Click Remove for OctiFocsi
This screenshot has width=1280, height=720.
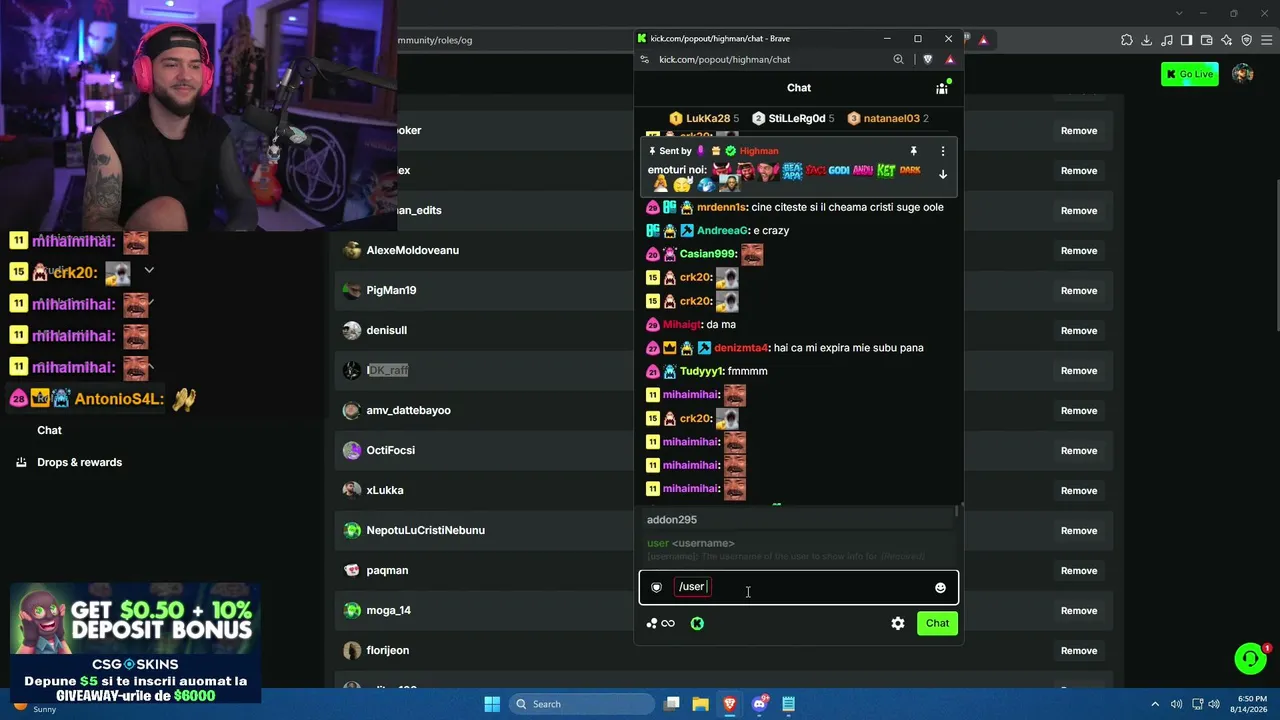[x=1079, y=451]
